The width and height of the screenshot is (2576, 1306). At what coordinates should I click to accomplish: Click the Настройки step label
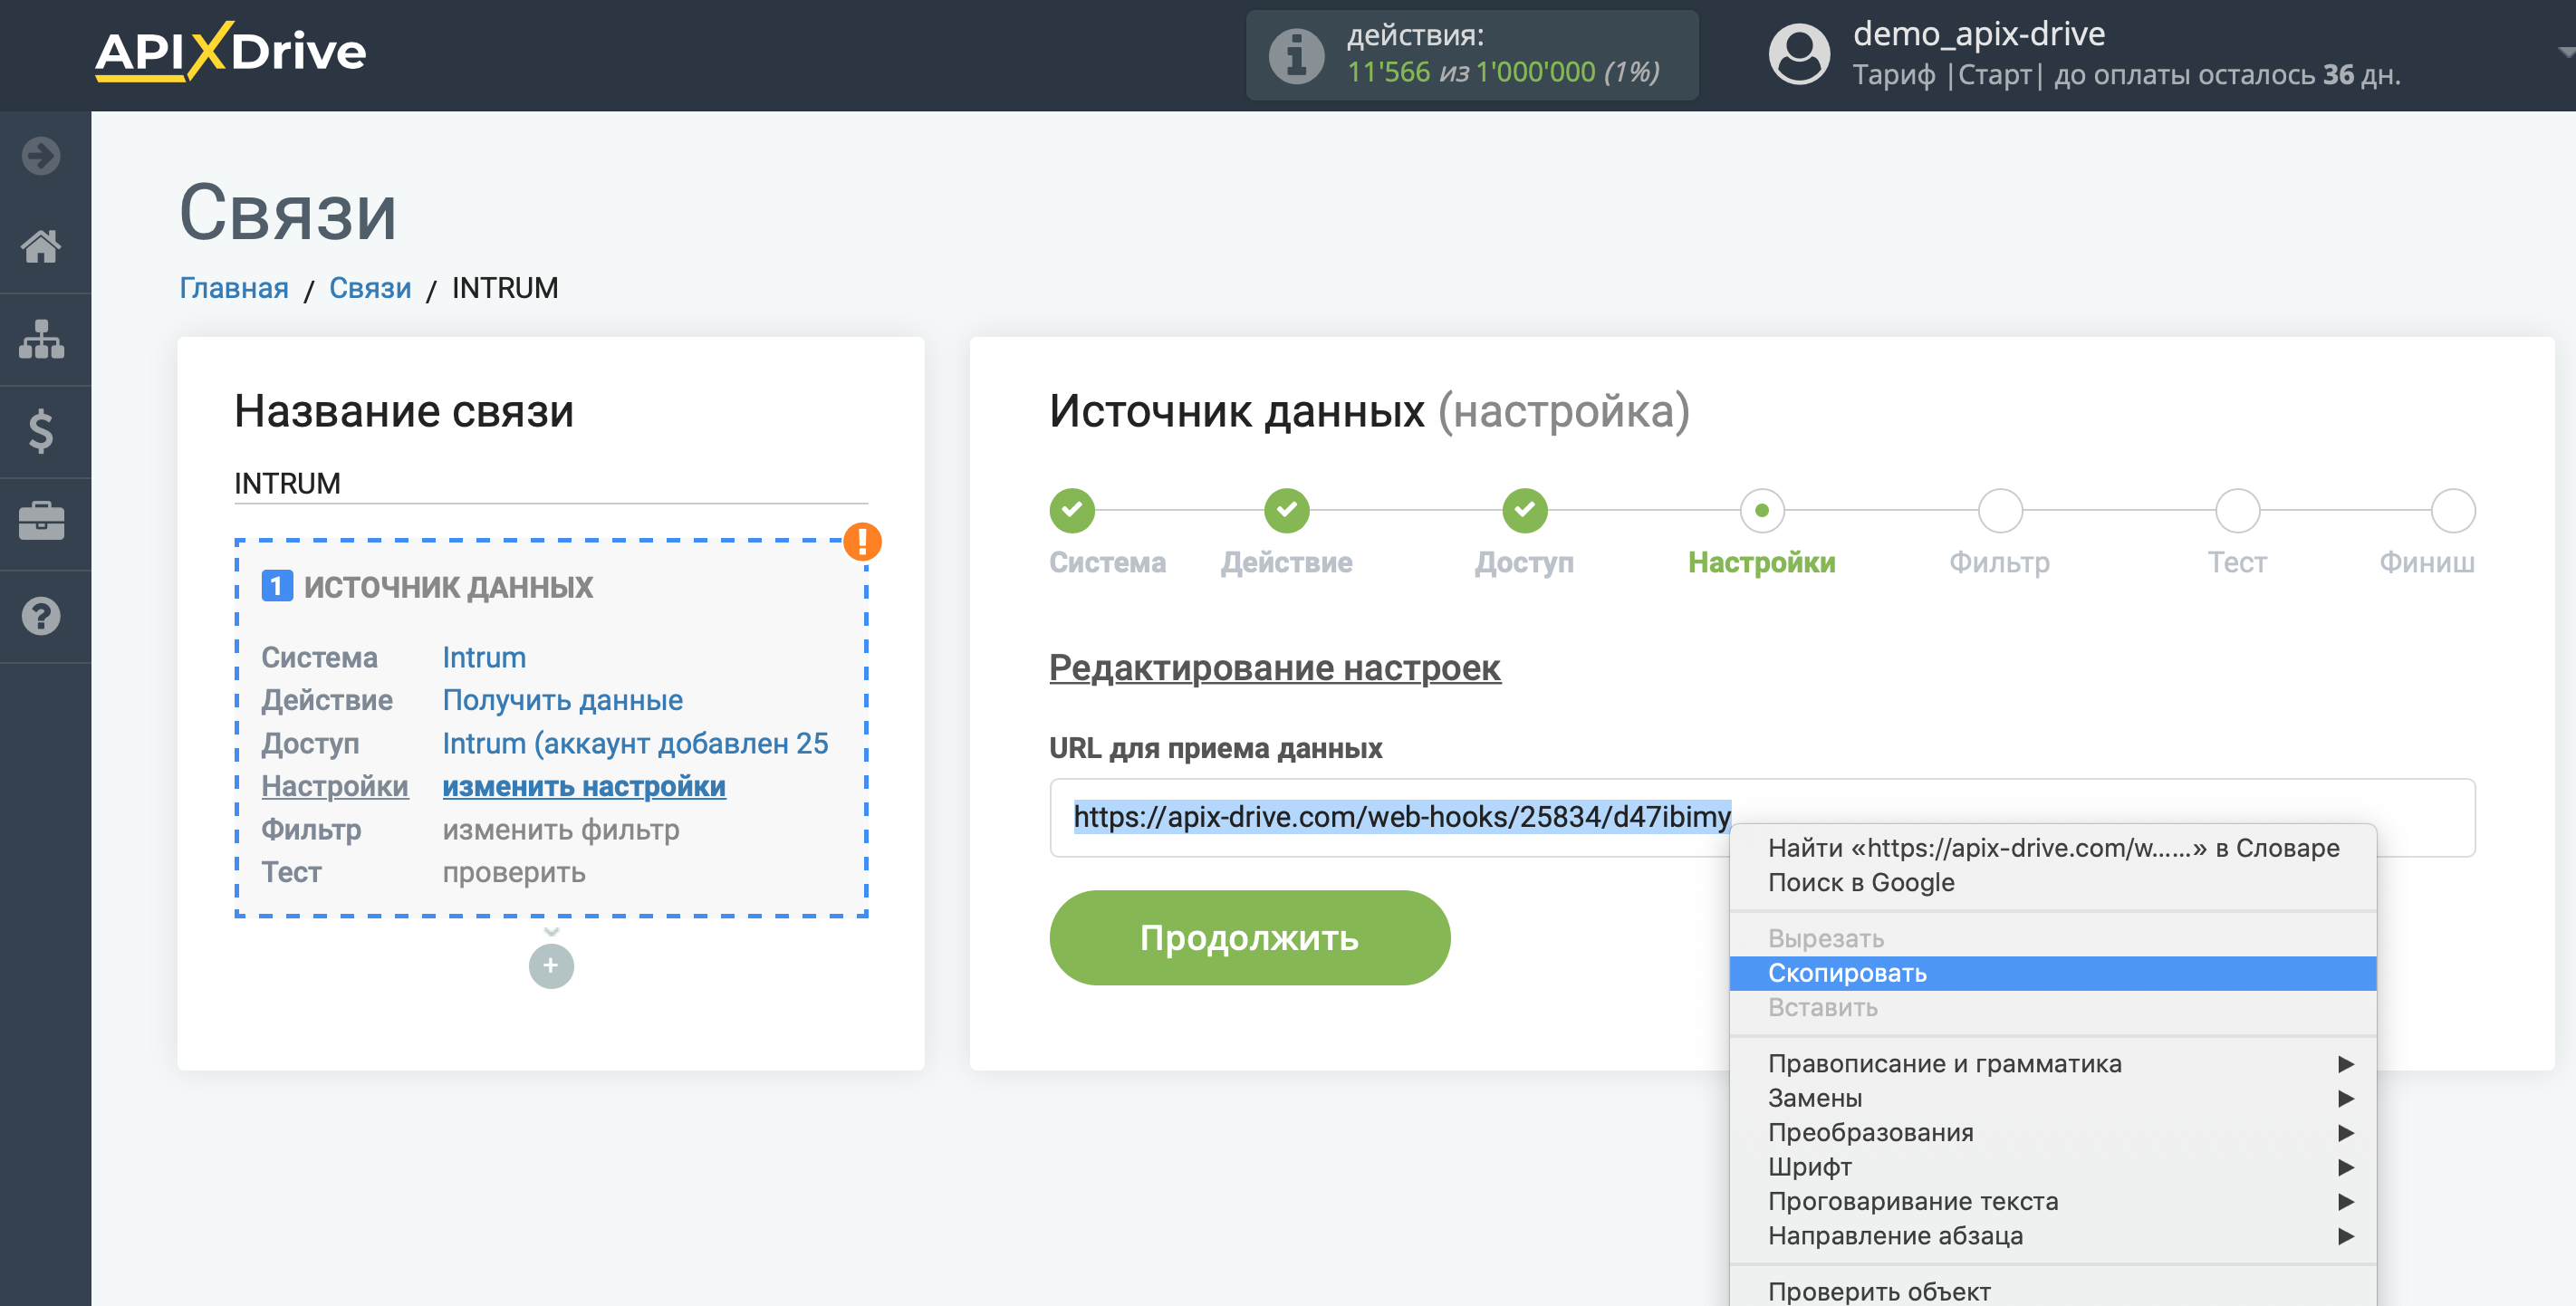point(1762,562)
